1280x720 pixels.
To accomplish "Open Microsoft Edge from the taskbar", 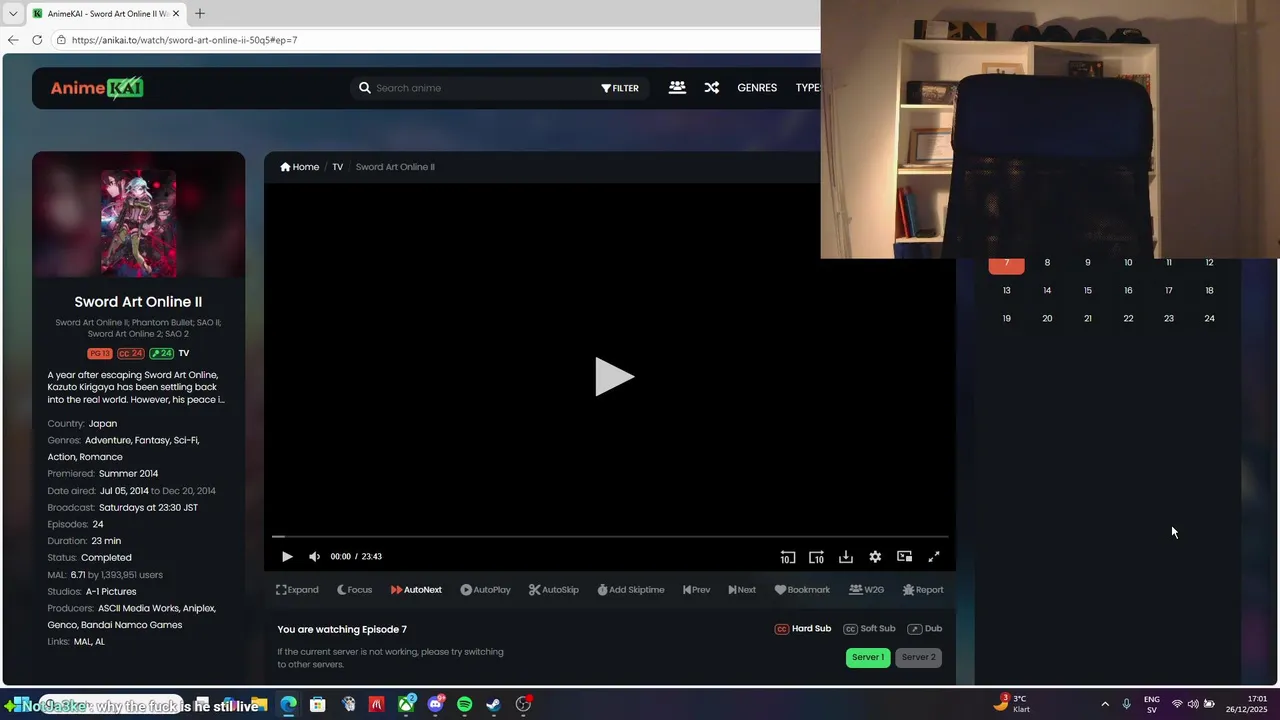I will click(x=288, y=705).
